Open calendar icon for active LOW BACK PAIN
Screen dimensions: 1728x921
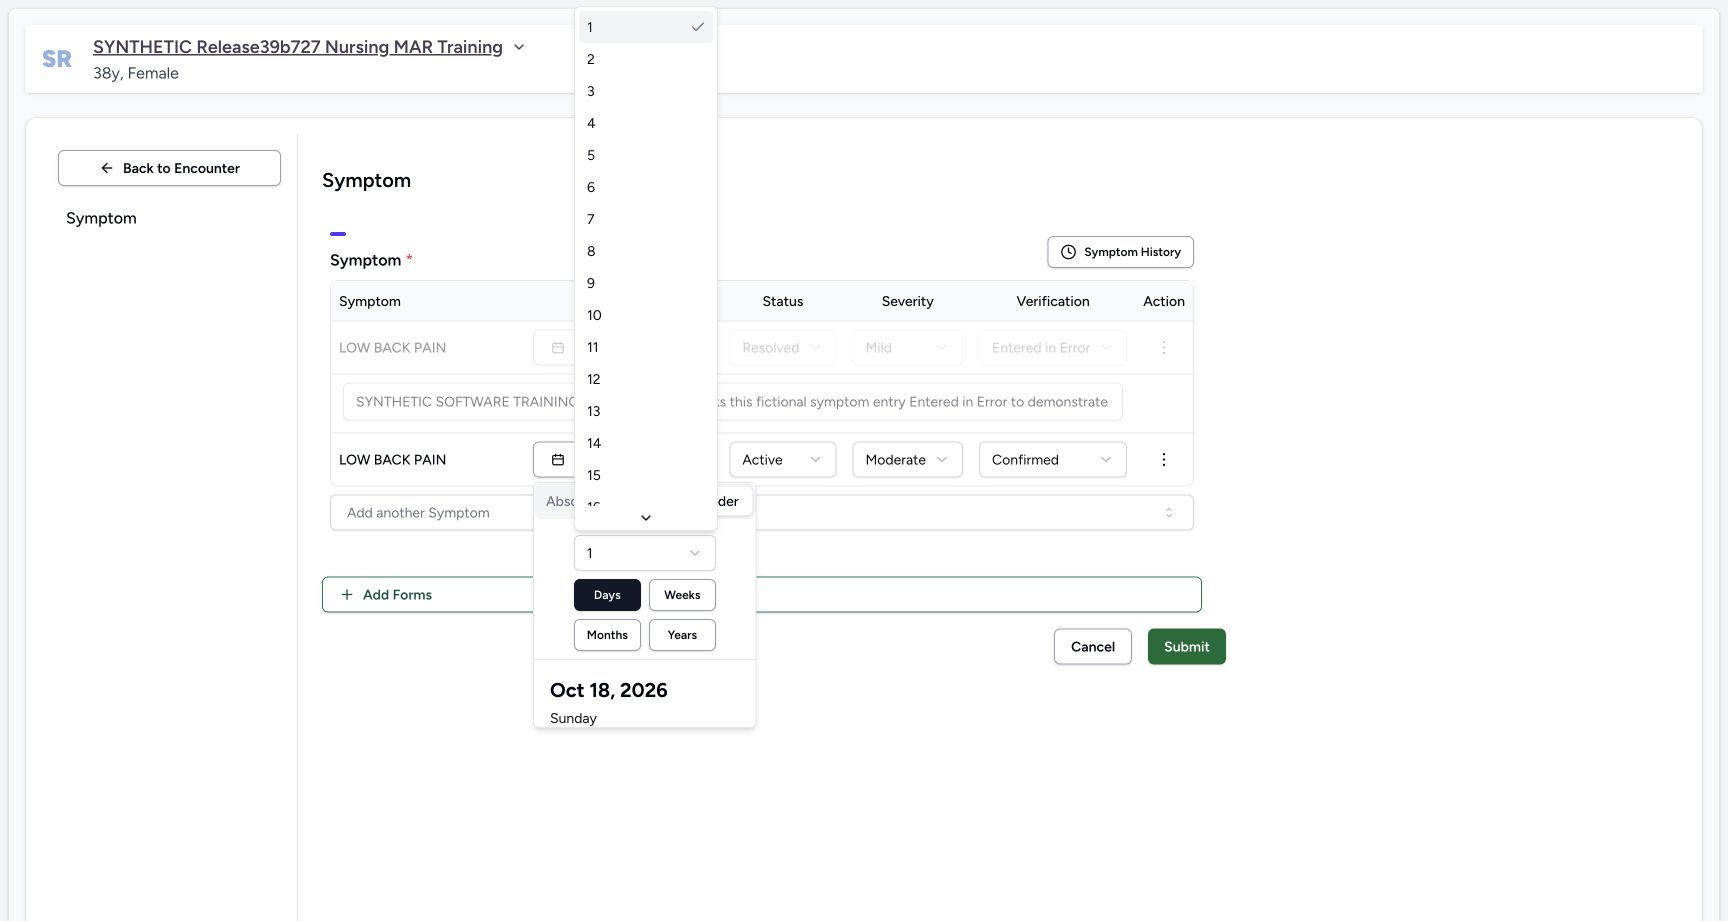(x=557, y=460)
